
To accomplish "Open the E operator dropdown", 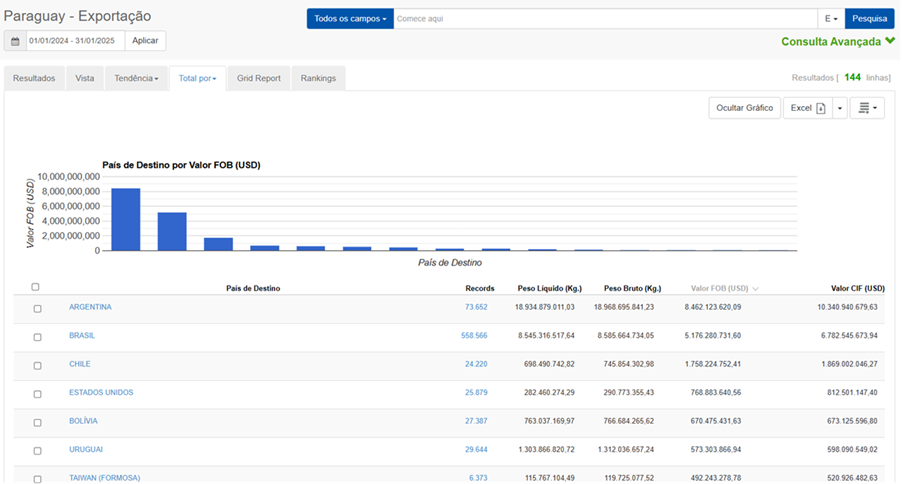I will click(x=831, y=19).
